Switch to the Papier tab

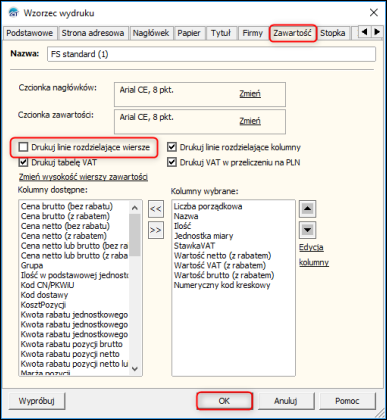click(189, 33)
